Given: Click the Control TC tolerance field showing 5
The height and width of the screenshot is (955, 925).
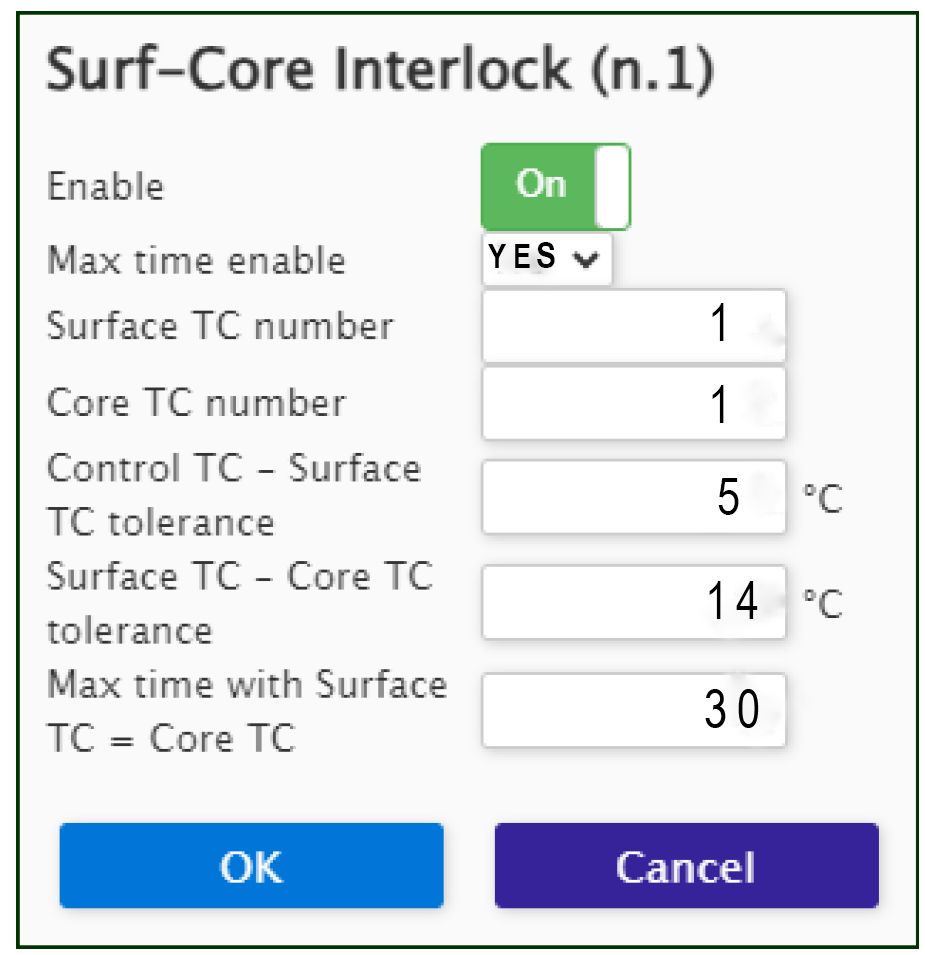Looking at the screenshot, I should pos(634,497).
